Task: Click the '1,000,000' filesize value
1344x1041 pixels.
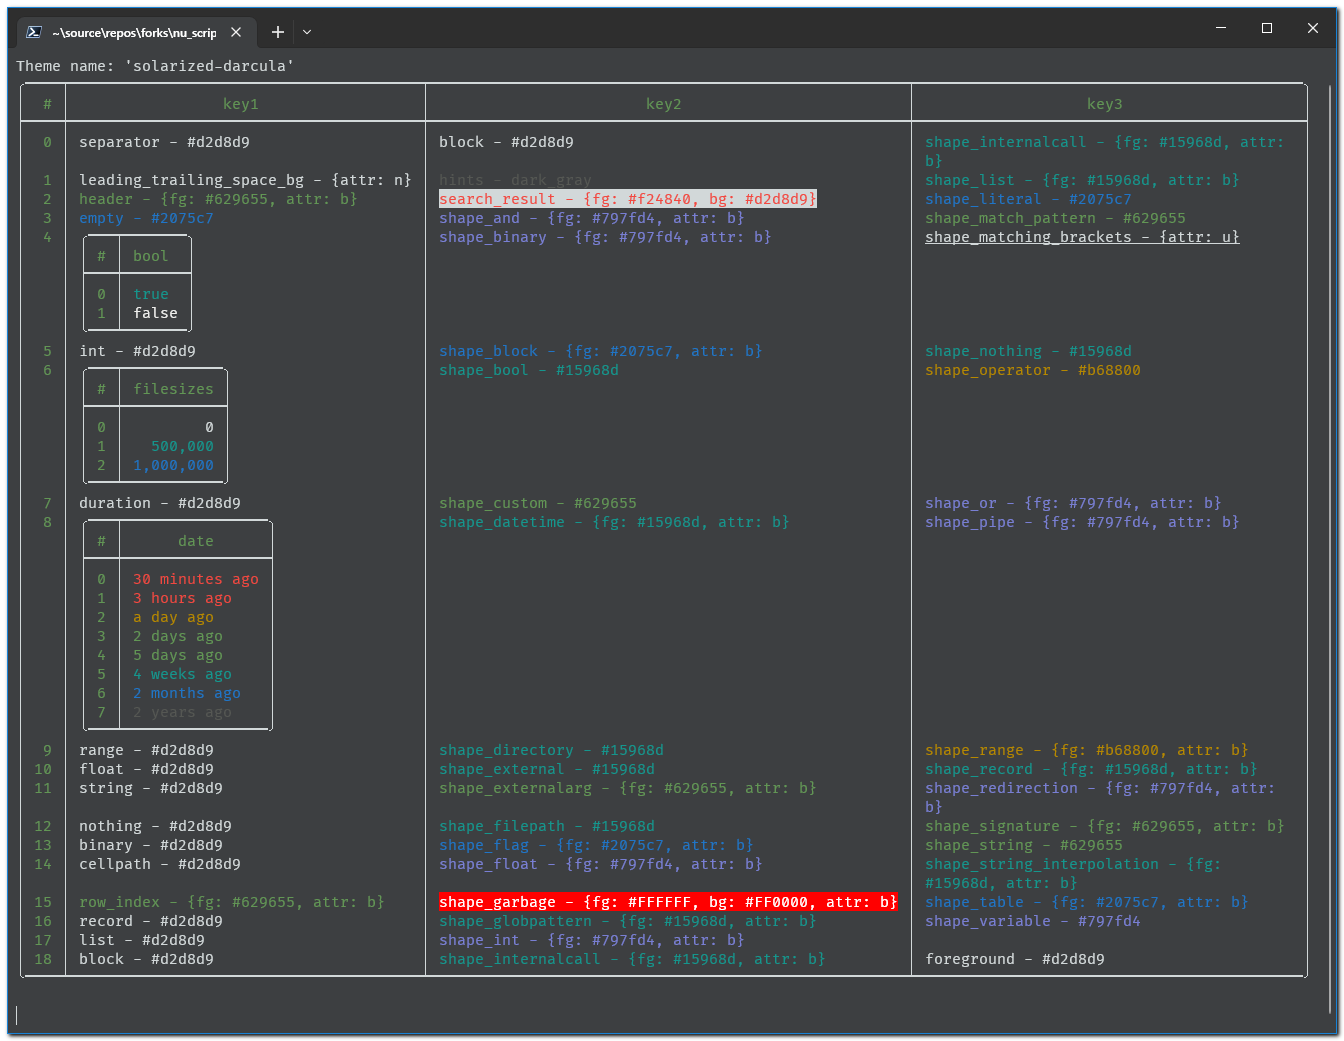Action: [x=174, y=465]
